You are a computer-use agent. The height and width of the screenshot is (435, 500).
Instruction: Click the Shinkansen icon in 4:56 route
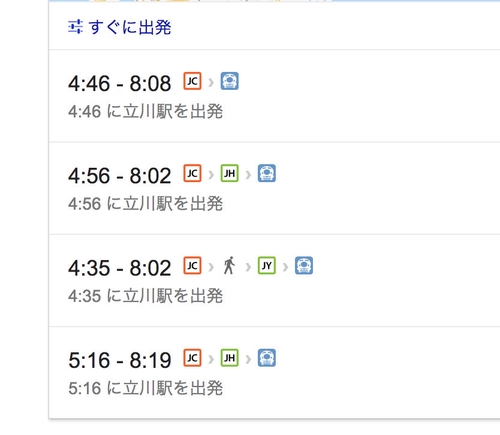267,173
